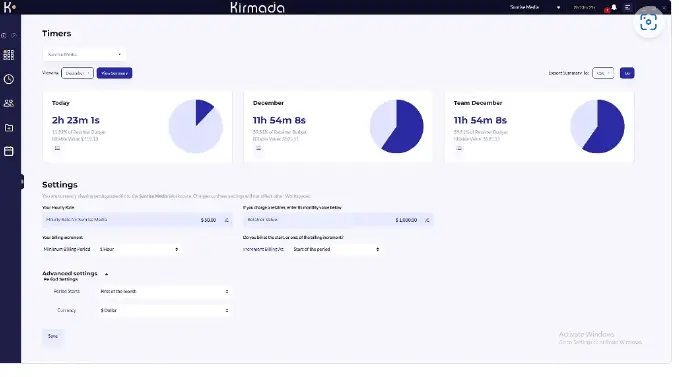Click the Settings heading
Image resolution: width=679 pixels, height=377 pixels.
click(x=60, y=185)
